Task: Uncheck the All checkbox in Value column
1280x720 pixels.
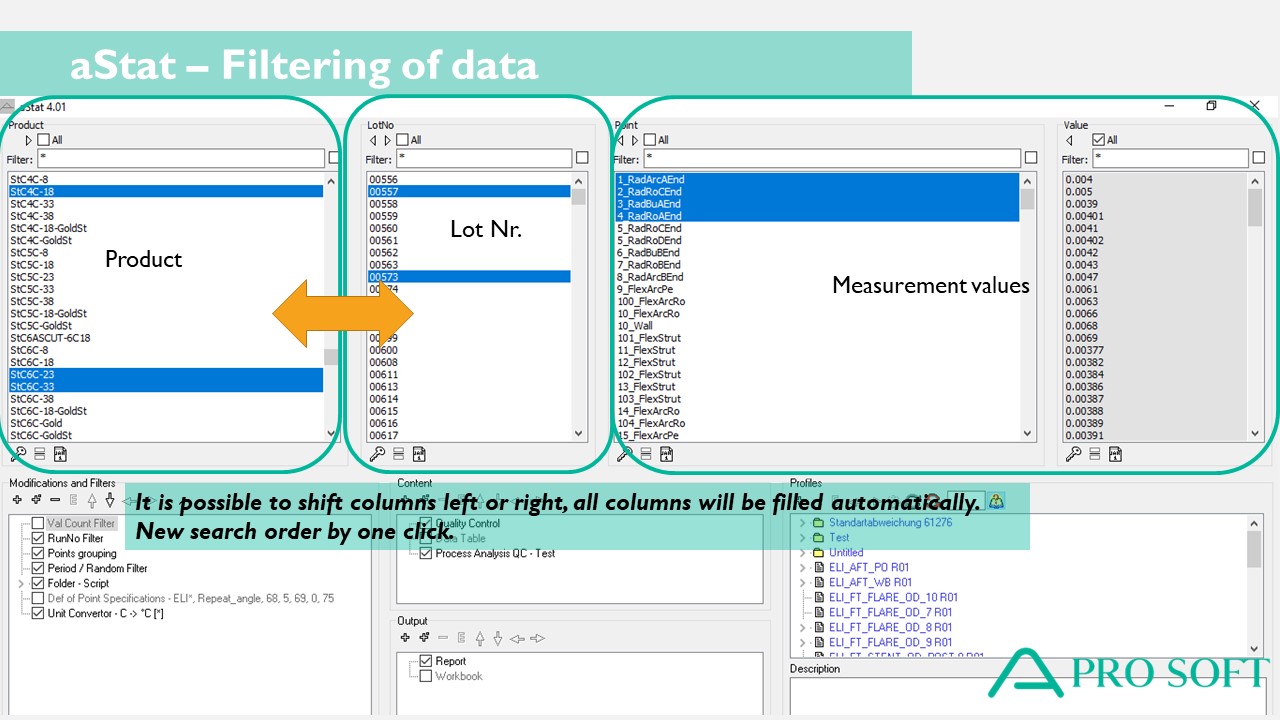Action: pyautogui.click(x=1099, y=141)
